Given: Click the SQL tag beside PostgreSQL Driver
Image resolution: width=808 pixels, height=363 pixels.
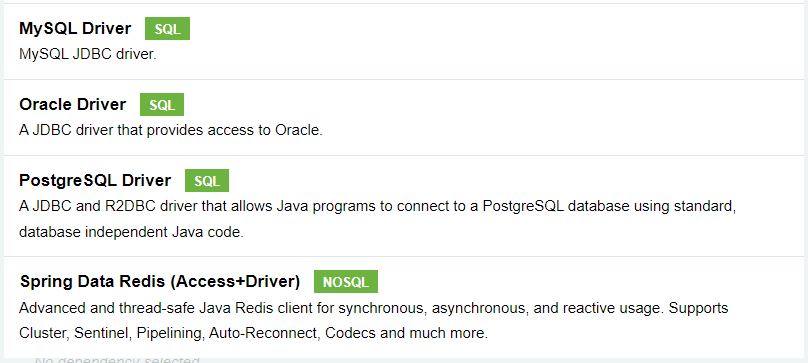Looking at the screenshot, I should [207, 180].
